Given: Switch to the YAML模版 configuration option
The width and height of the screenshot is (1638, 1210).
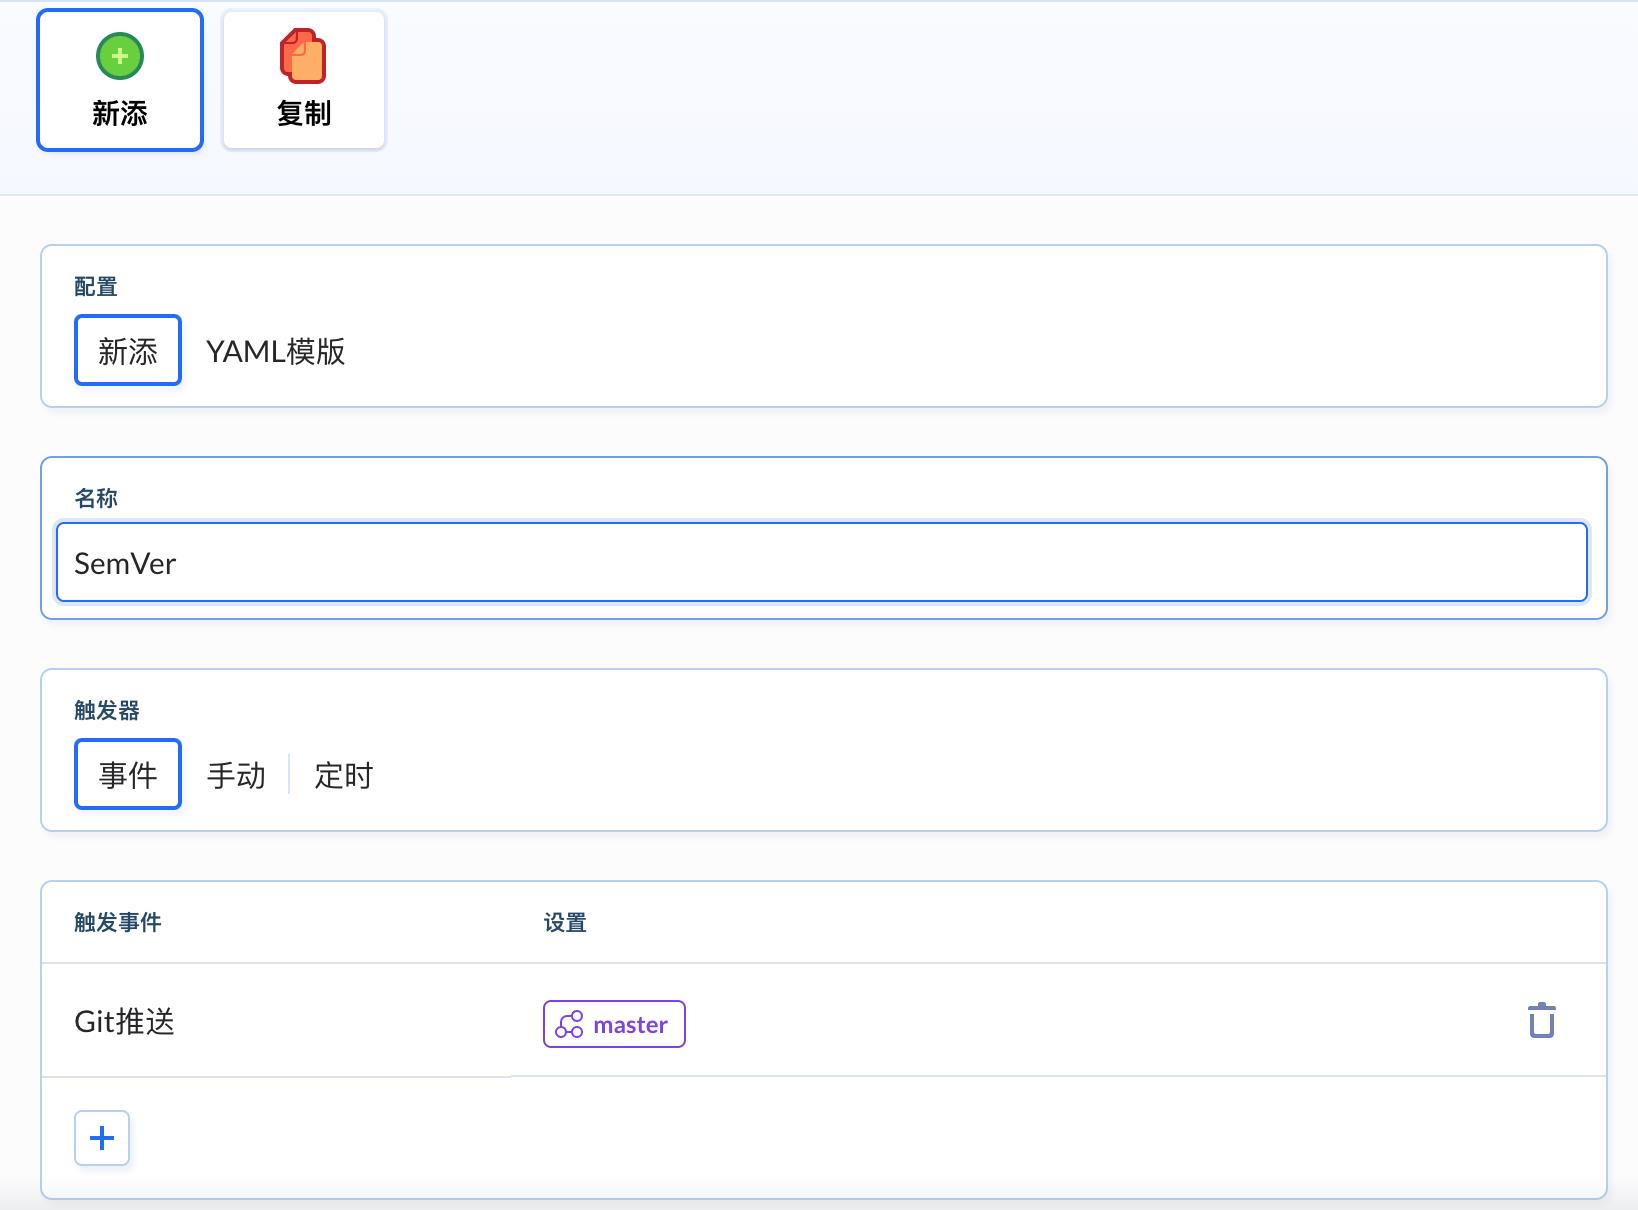Looking at the screenshot, I should [275, 351].
